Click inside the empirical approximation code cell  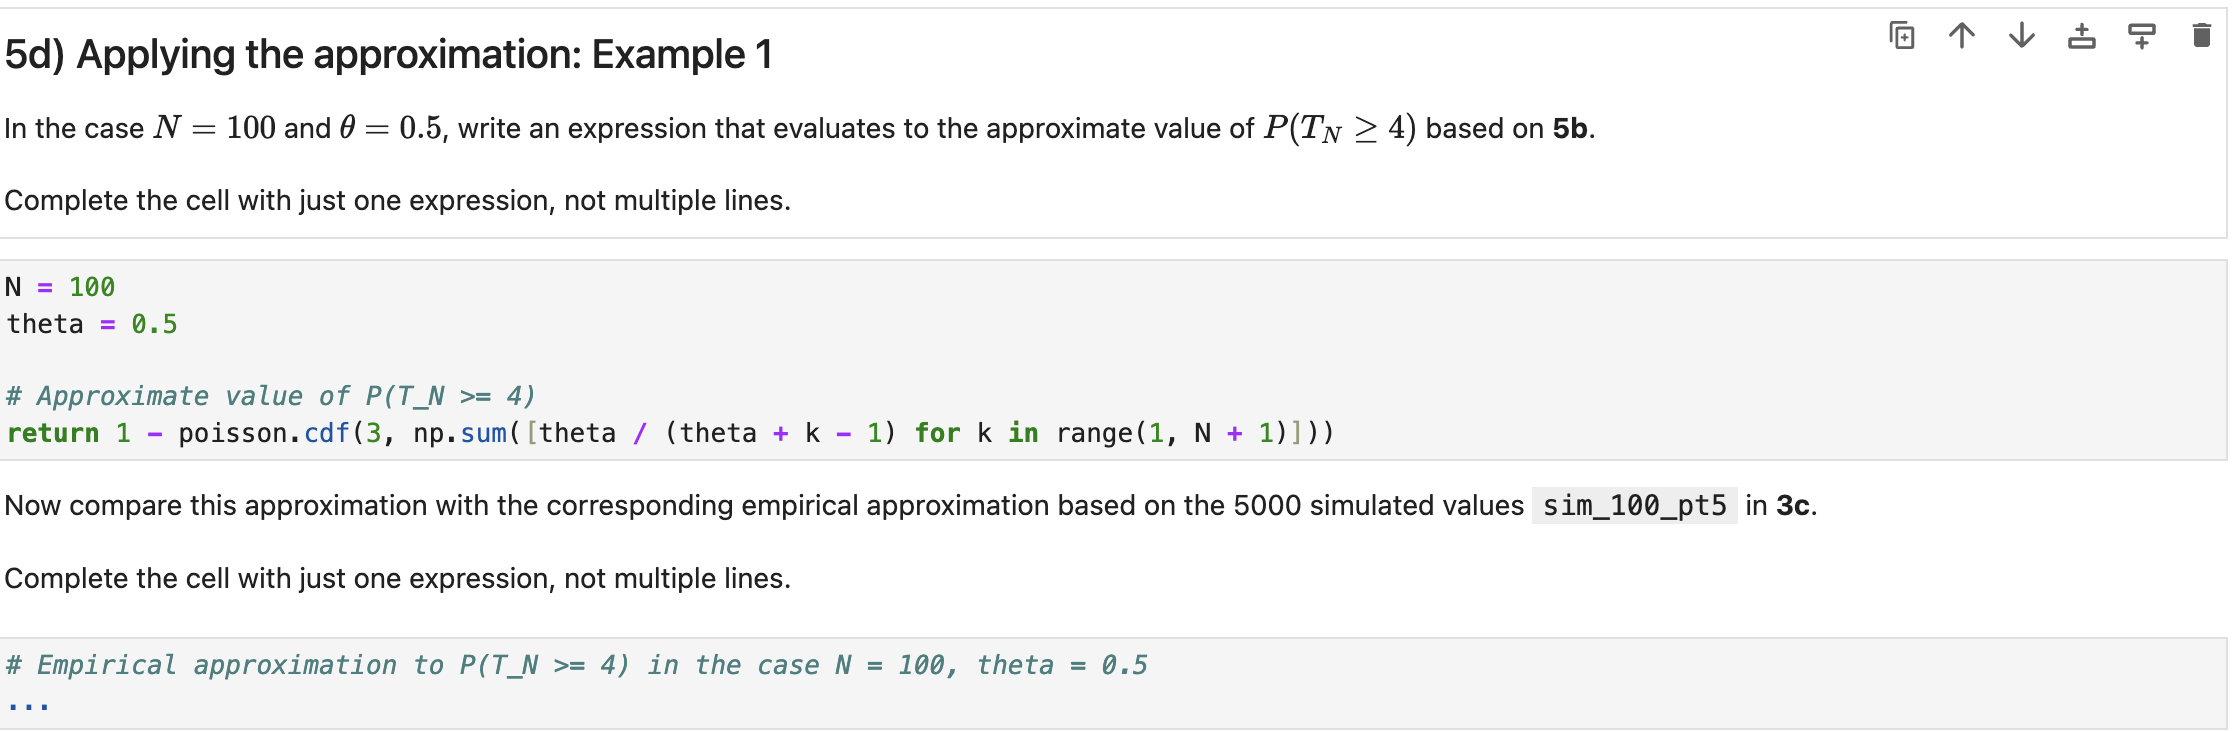[600, 685]
